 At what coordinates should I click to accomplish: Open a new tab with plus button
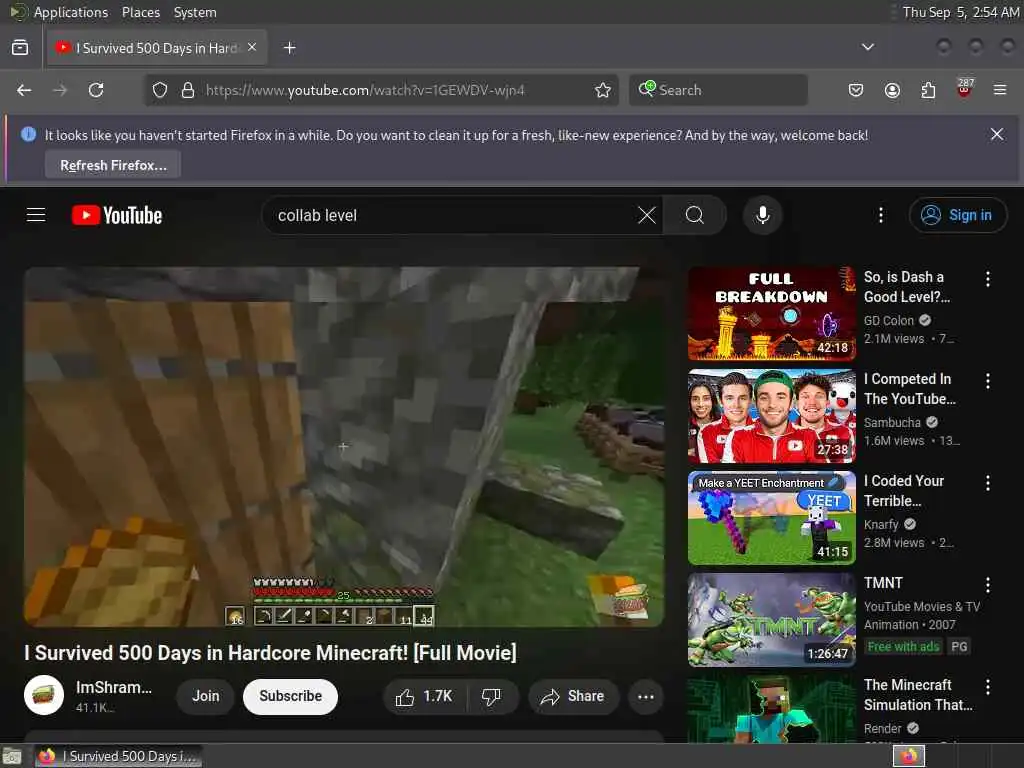(x=290, y=48)
